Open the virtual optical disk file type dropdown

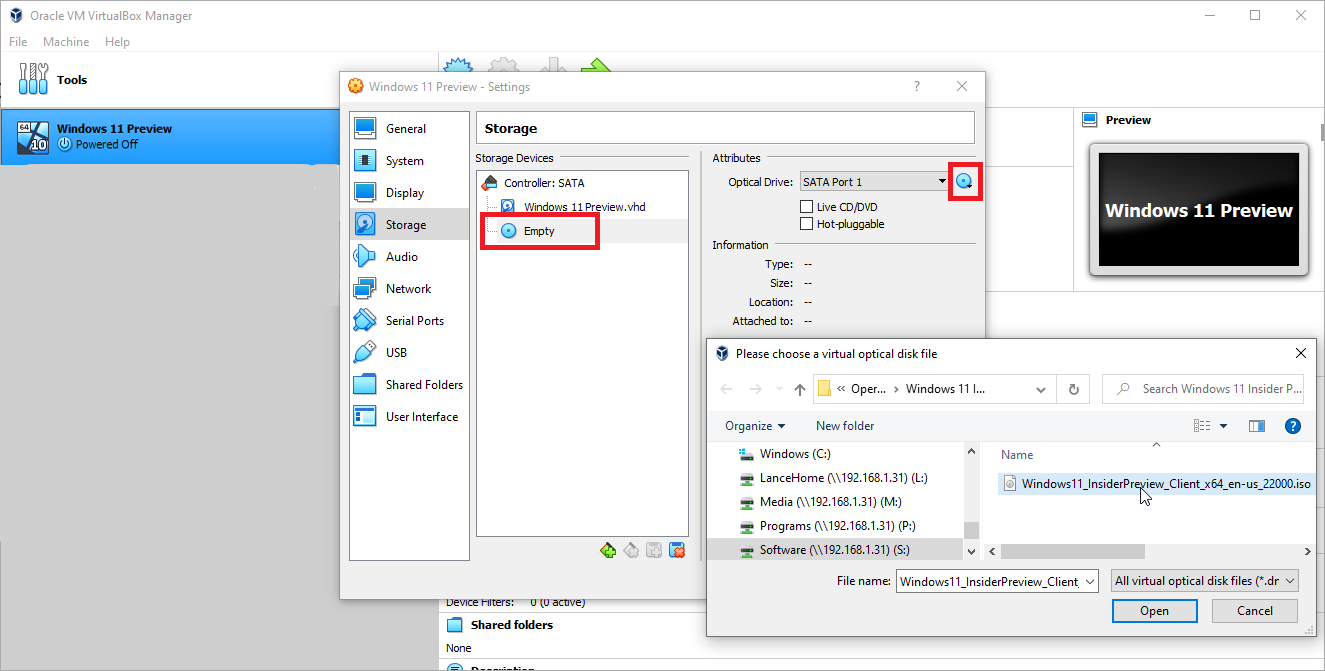coord(1205,581)
